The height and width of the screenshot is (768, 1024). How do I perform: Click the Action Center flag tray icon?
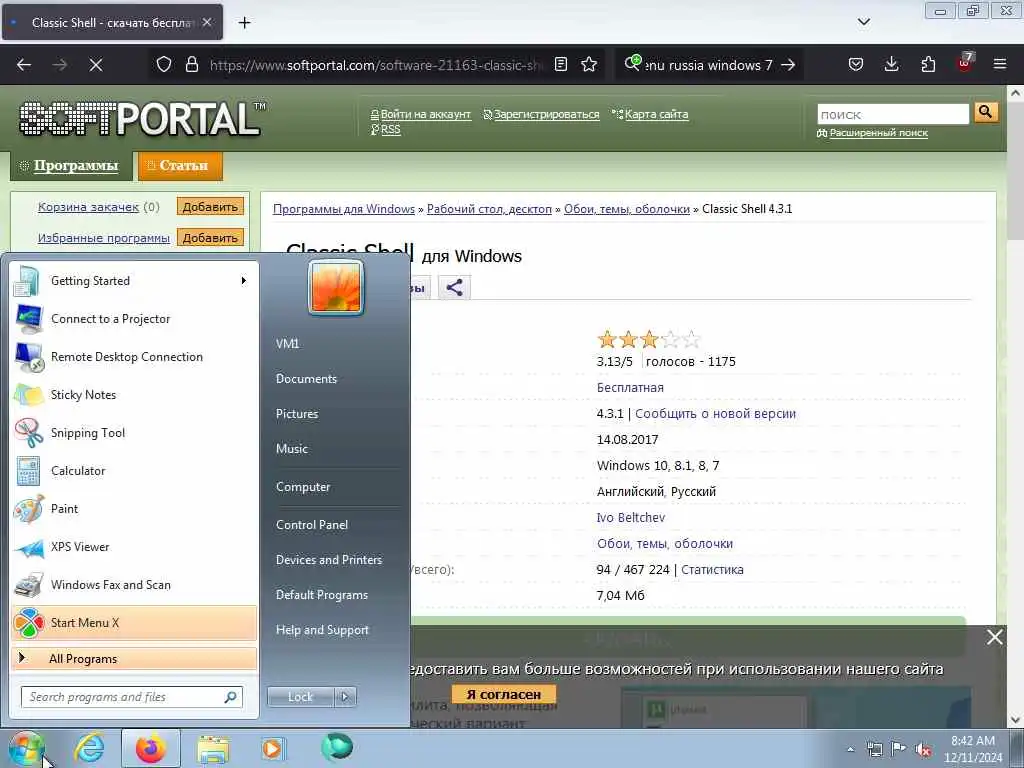point(899,749)
